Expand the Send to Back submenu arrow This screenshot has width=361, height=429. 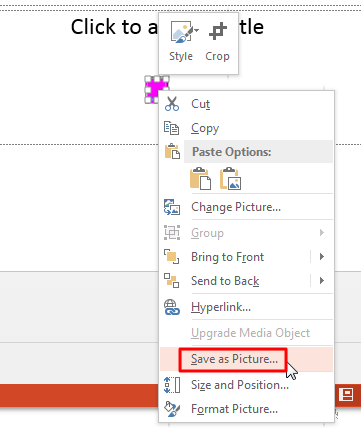pyautogui.click(x=322, y=281)
